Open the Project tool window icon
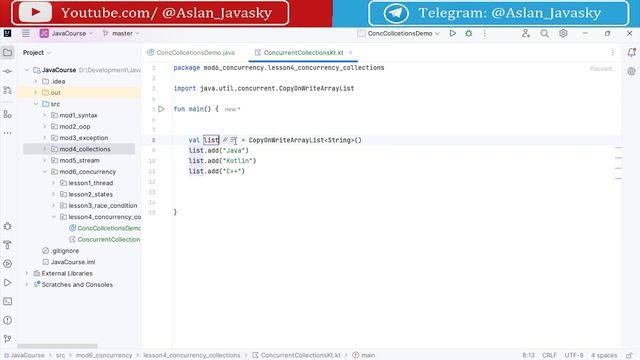This screenshot has width=640, height=360. point(7,52)
